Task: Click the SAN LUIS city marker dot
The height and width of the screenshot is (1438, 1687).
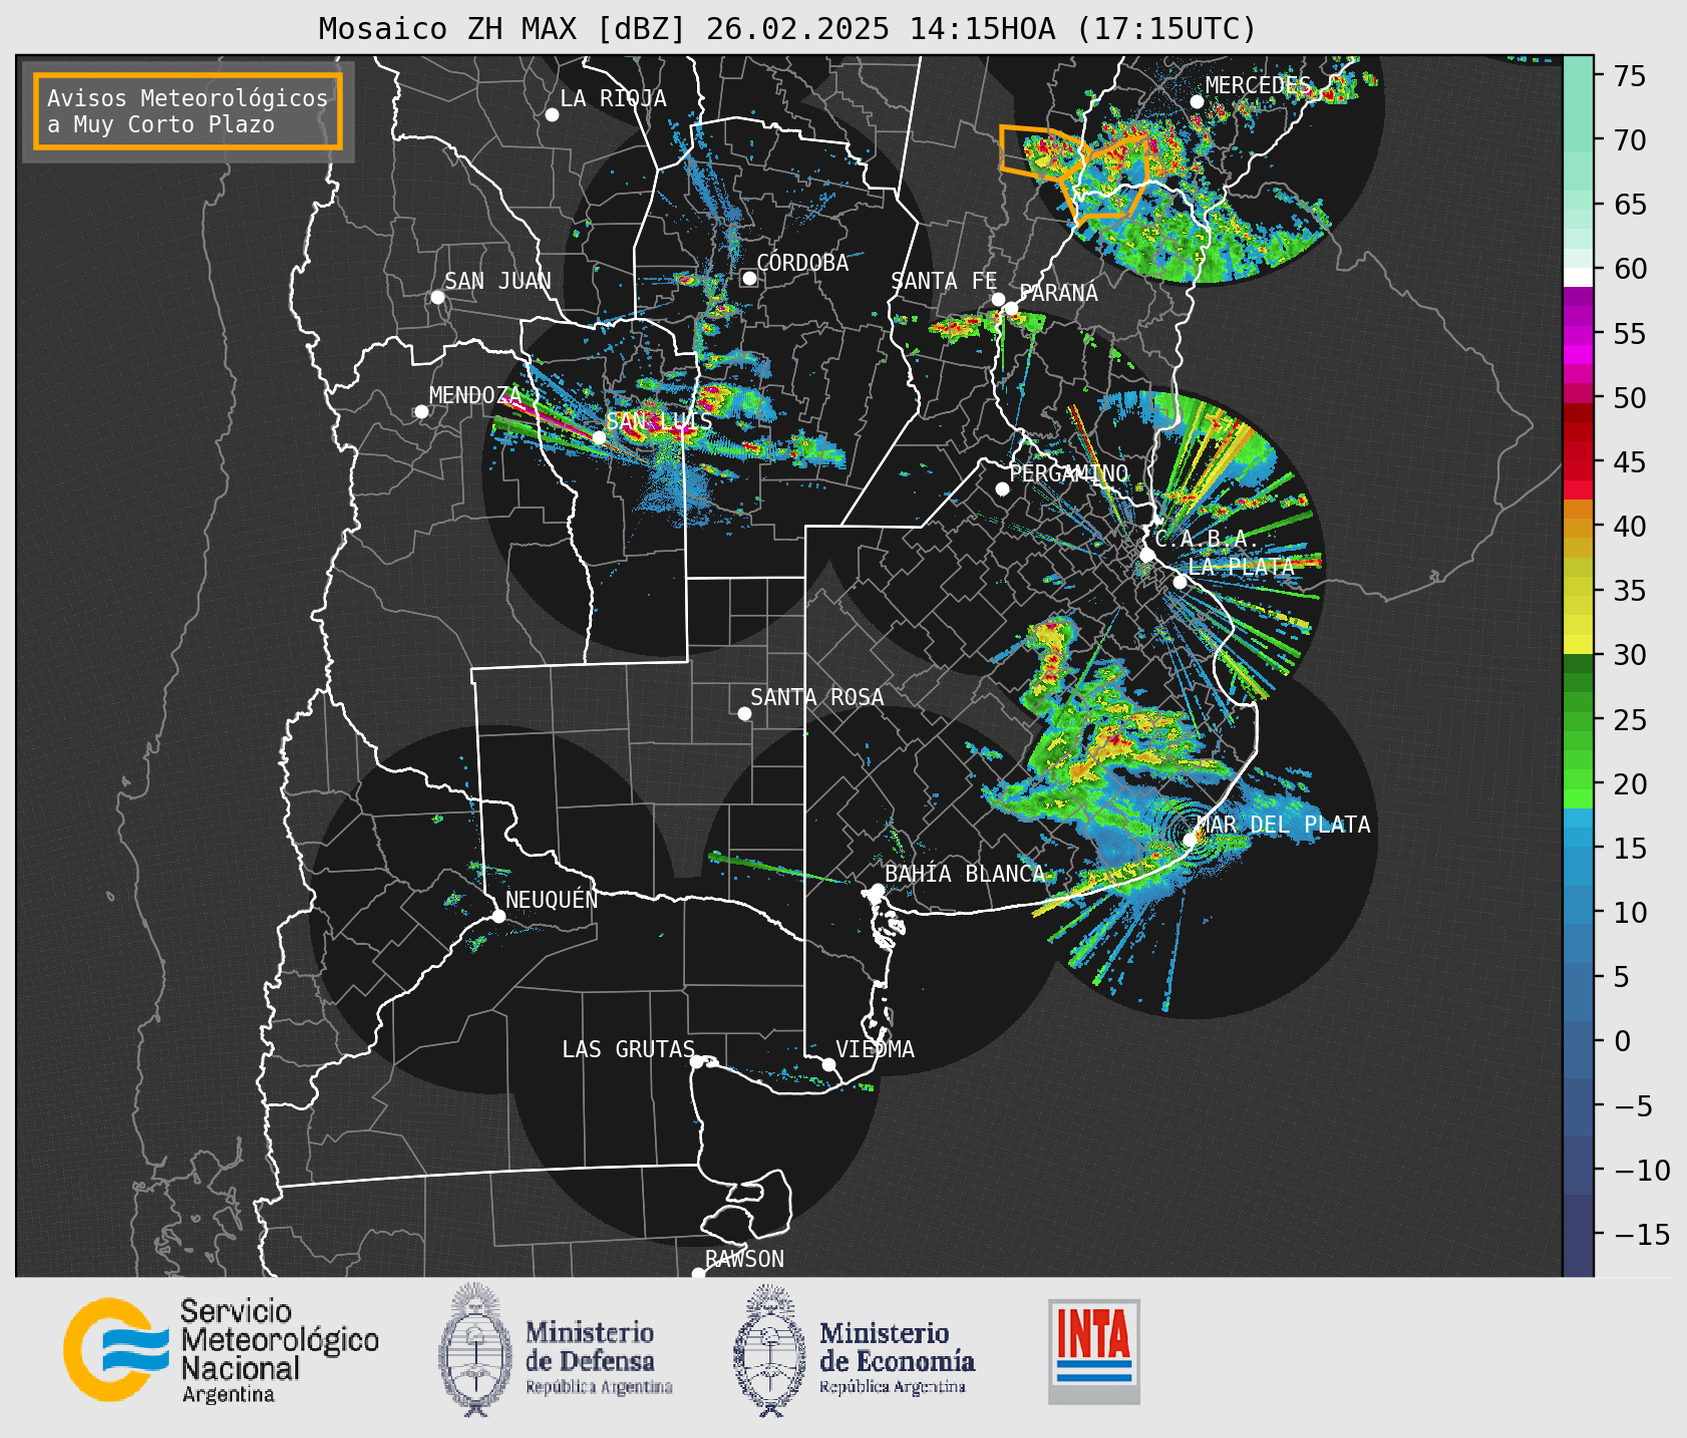Action: 599,438
